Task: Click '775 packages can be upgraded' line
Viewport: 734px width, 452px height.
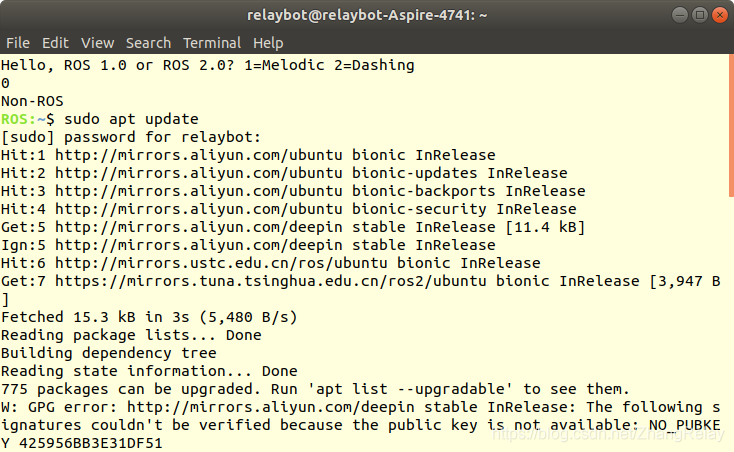Action: pyautogui.click(x=316, y=389)
